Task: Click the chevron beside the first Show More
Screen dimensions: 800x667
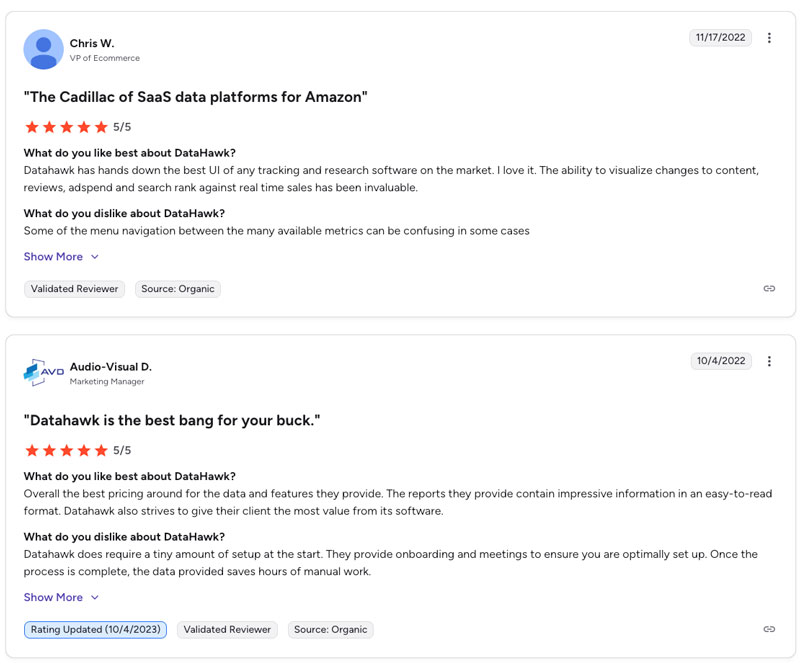Action: pos(95,257)
